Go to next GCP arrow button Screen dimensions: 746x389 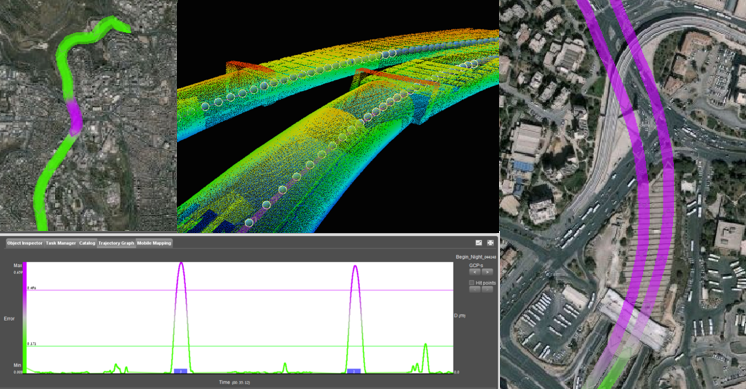[487, 272]
